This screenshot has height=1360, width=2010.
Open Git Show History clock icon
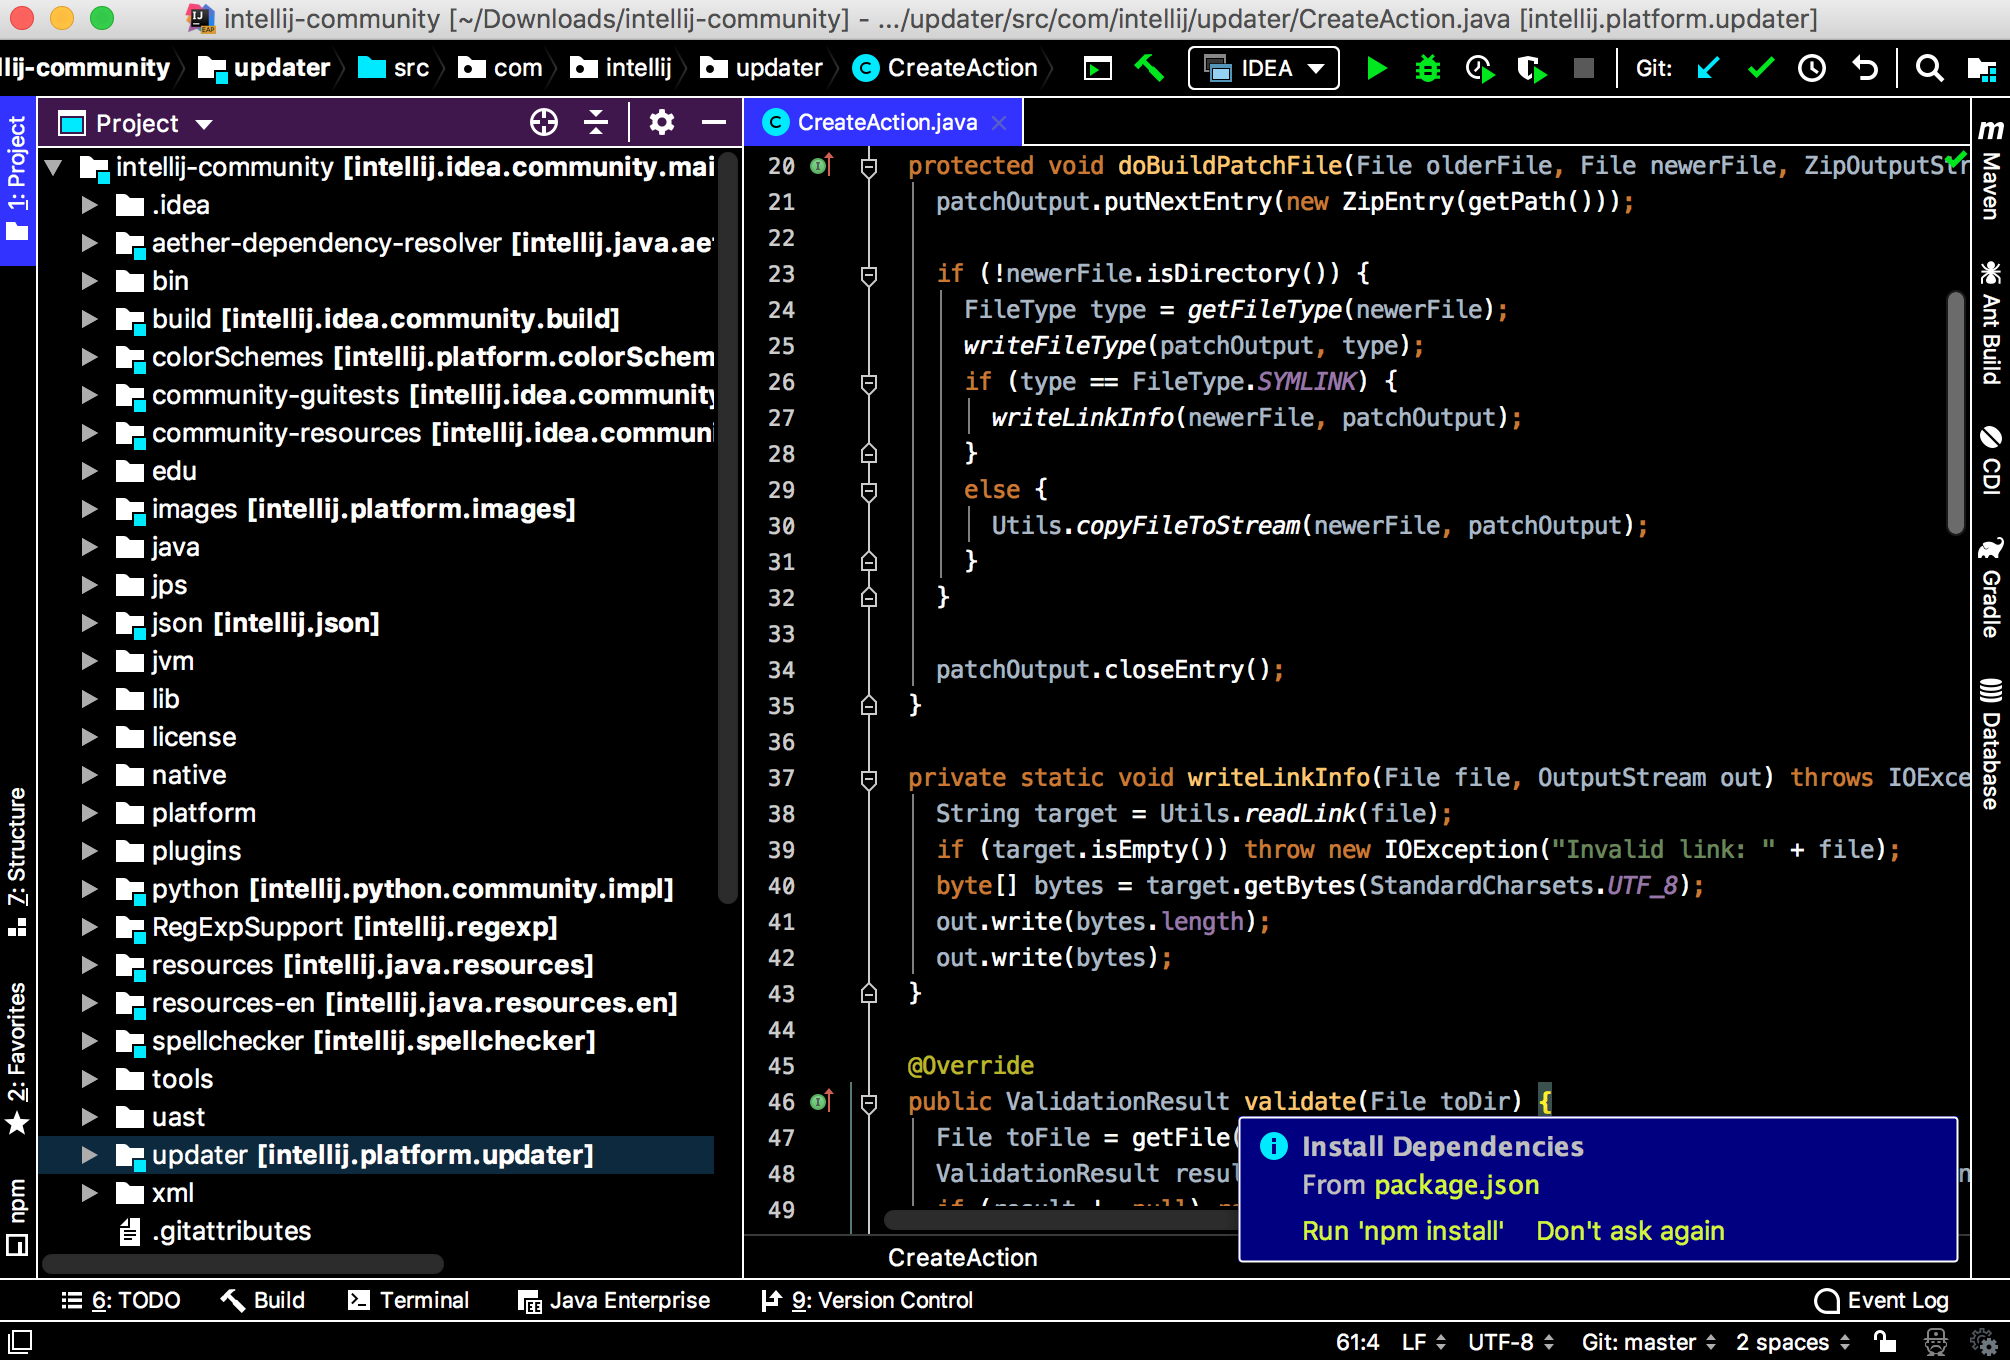click(x=1812, y=68)
